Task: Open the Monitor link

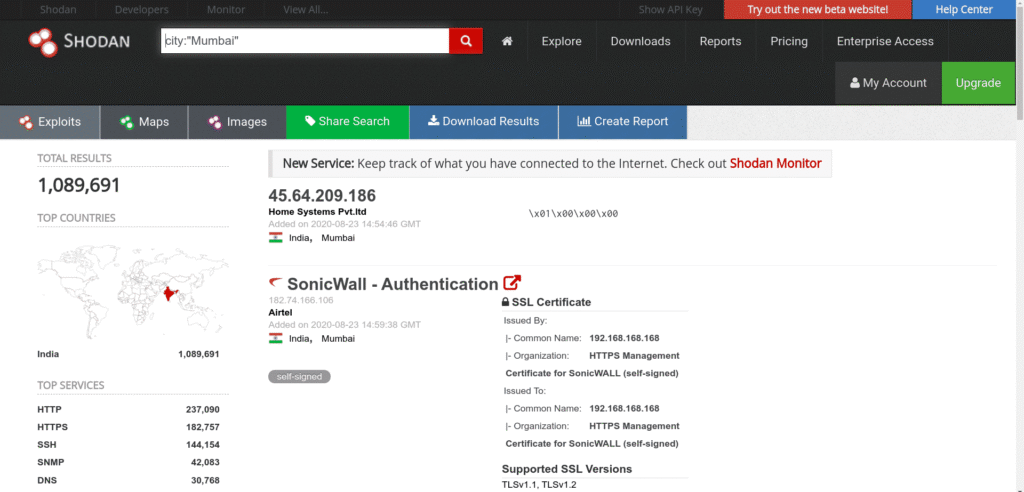Action: 226,10
